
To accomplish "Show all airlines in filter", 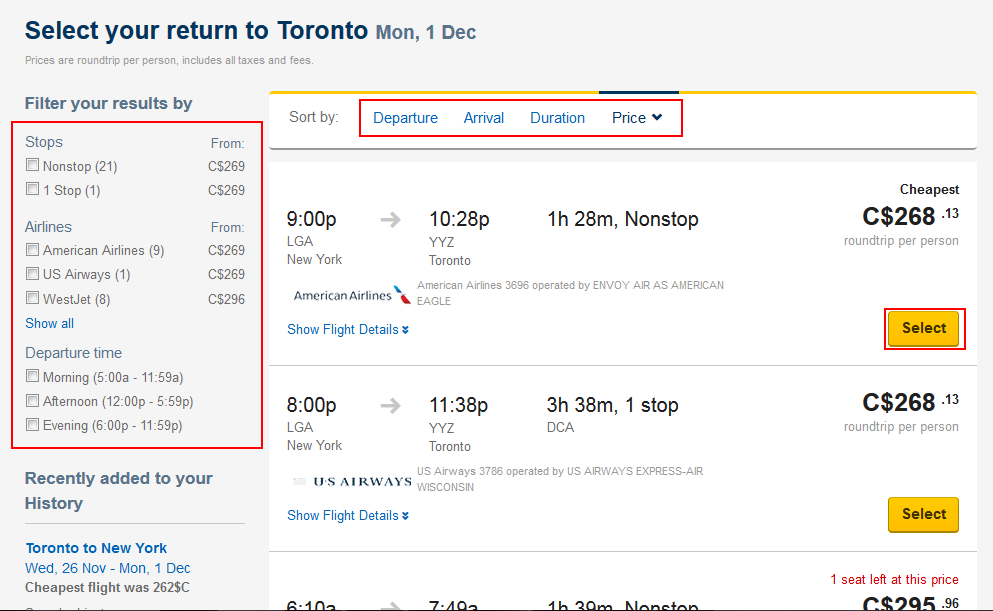I will (x=49, y=323).
